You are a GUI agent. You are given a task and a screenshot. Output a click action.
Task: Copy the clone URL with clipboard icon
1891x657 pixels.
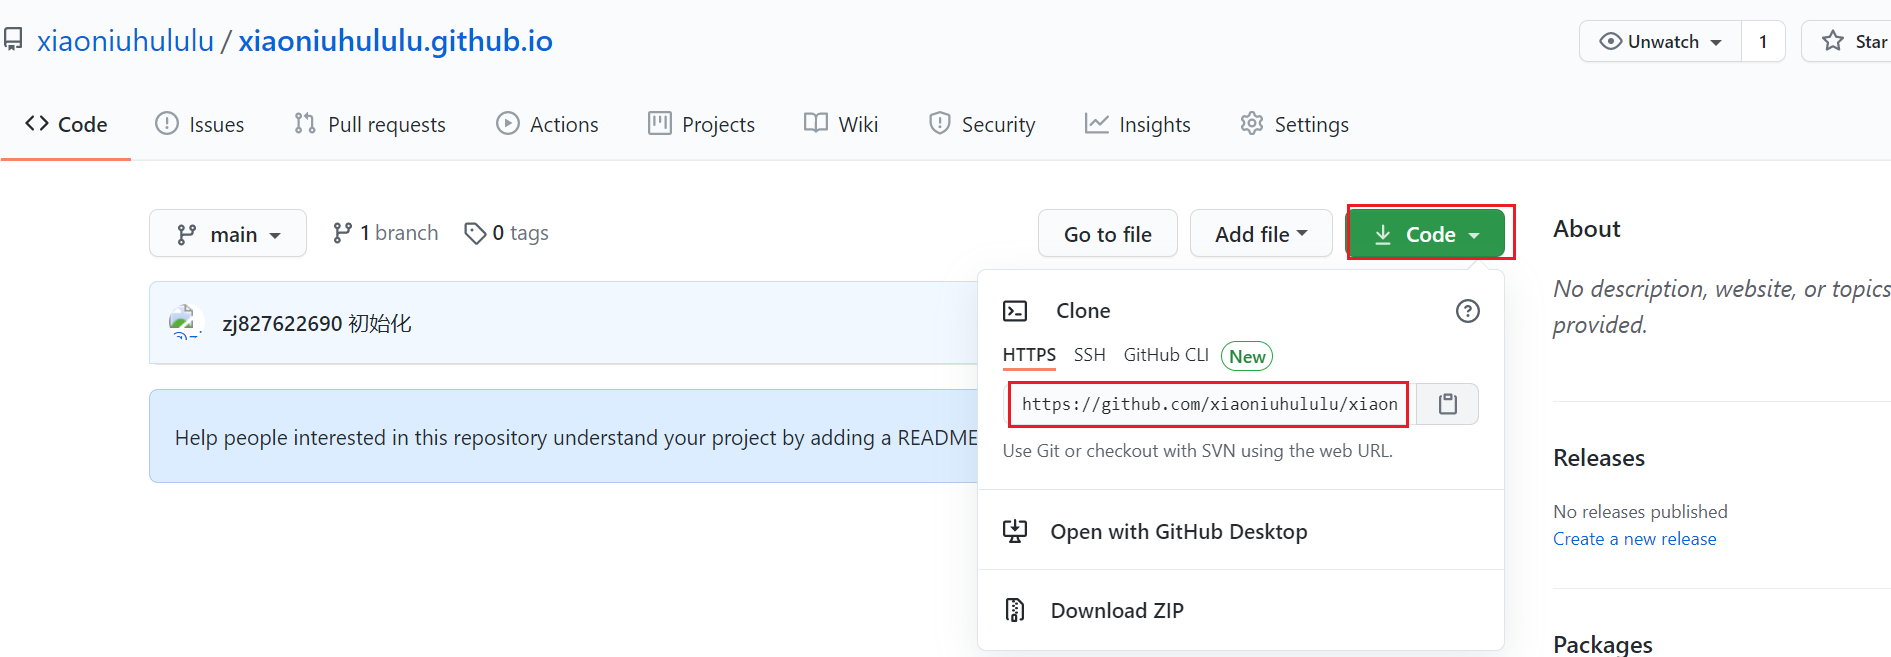[x=1447, y=404]
